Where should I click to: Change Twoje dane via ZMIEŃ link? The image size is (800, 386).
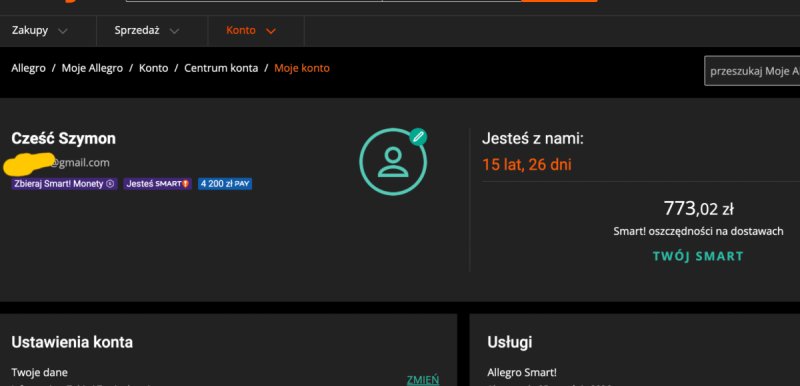423,380
